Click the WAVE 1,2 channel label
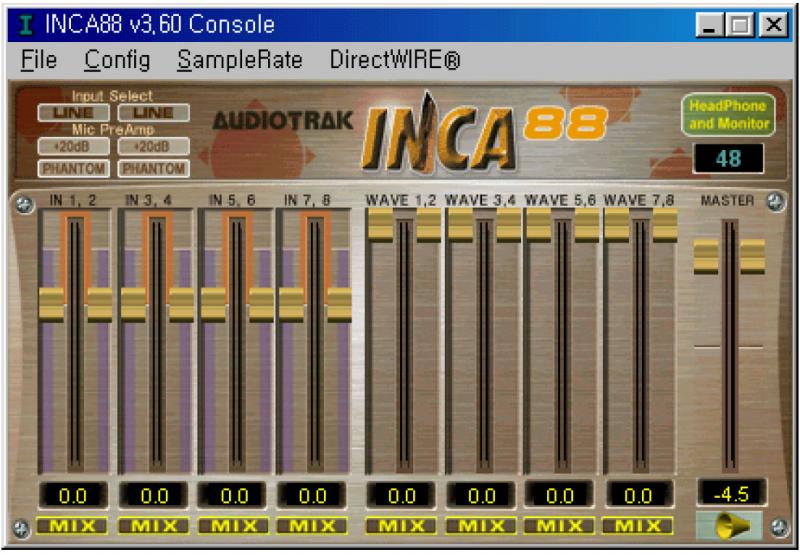Image resolution: width=800 pixels, height=555 pixels. point(401,200)
